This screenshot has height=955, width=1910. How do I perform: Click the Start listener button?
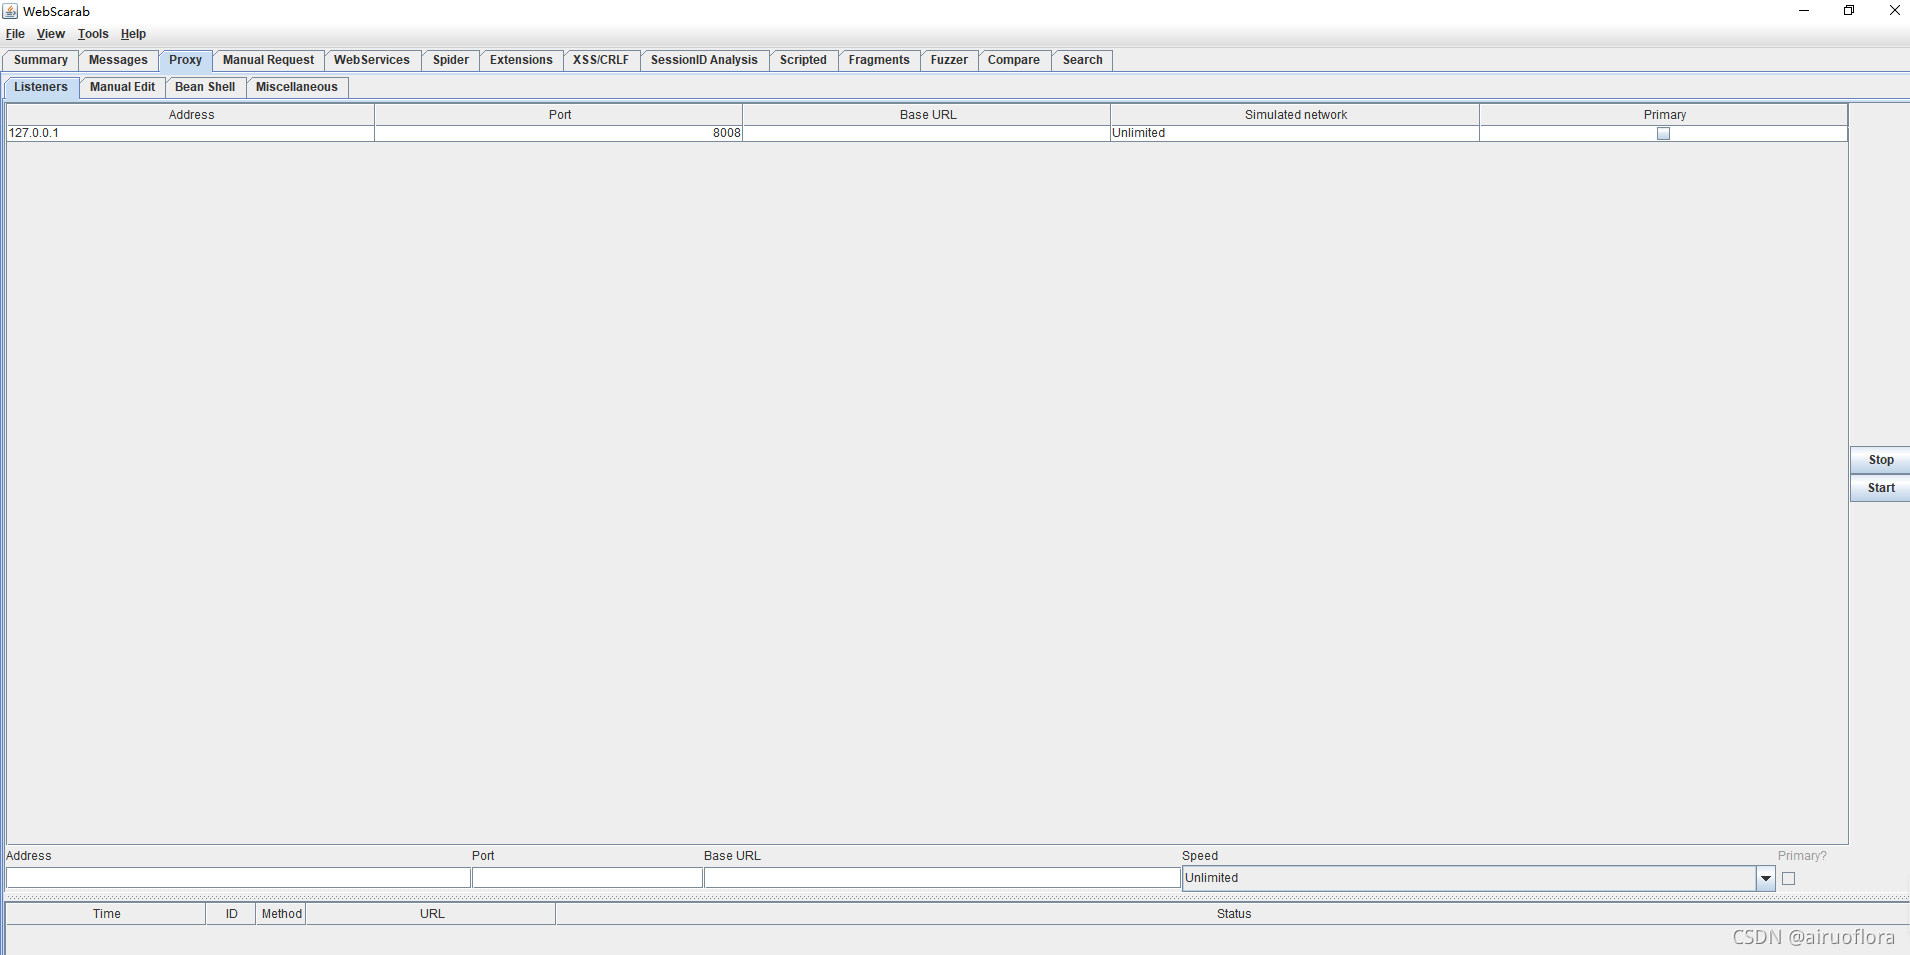point(1880,488)
